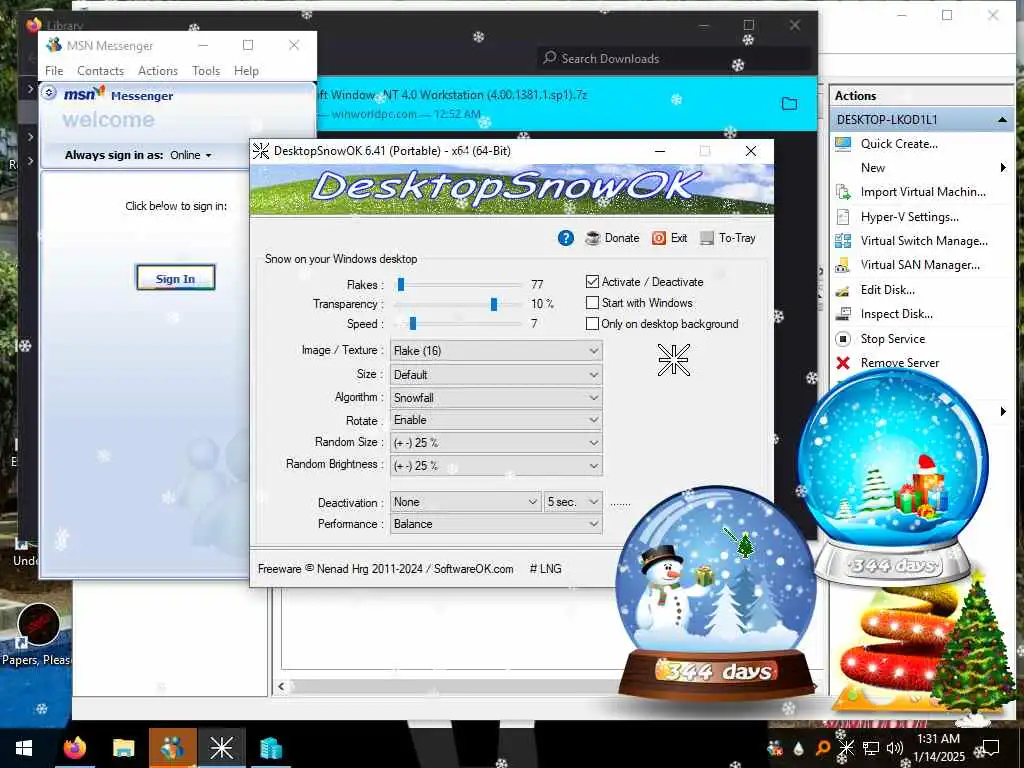Click Quick Create in Hyper-V Actions
This screenshot has width=1024, height=768.
click(x=899, y=144)
